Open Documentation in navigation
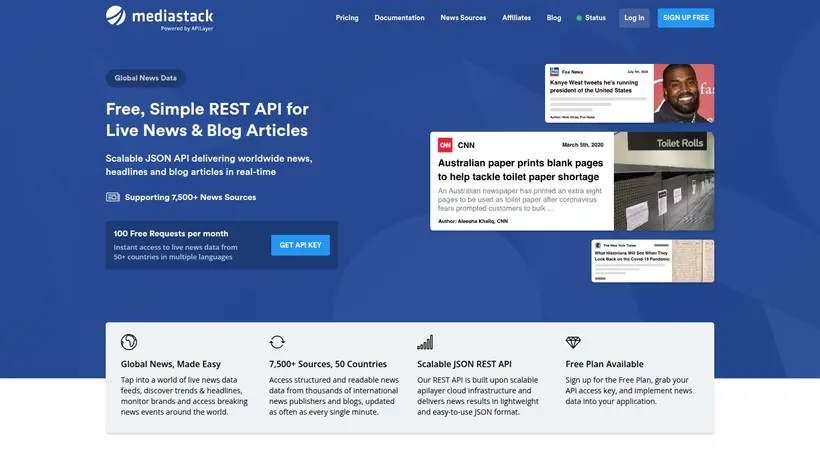 click(x=399, y=18)
